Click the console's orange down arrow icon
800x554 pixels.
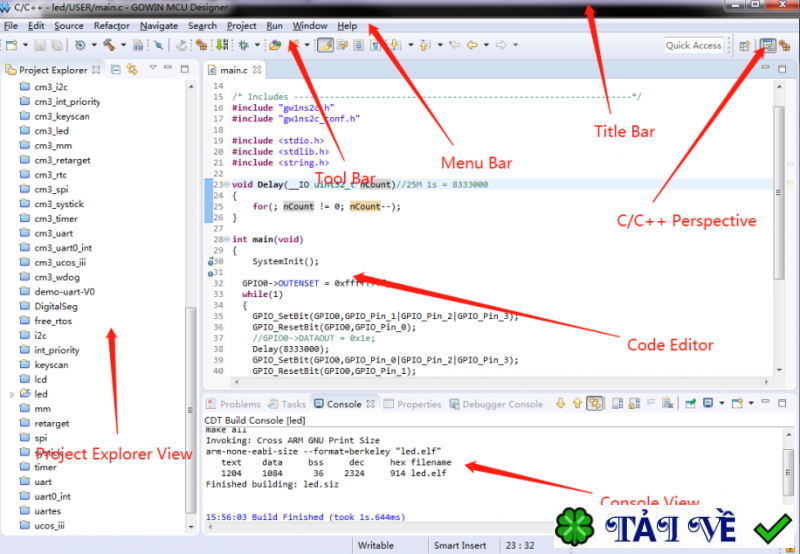coord(560,404)
